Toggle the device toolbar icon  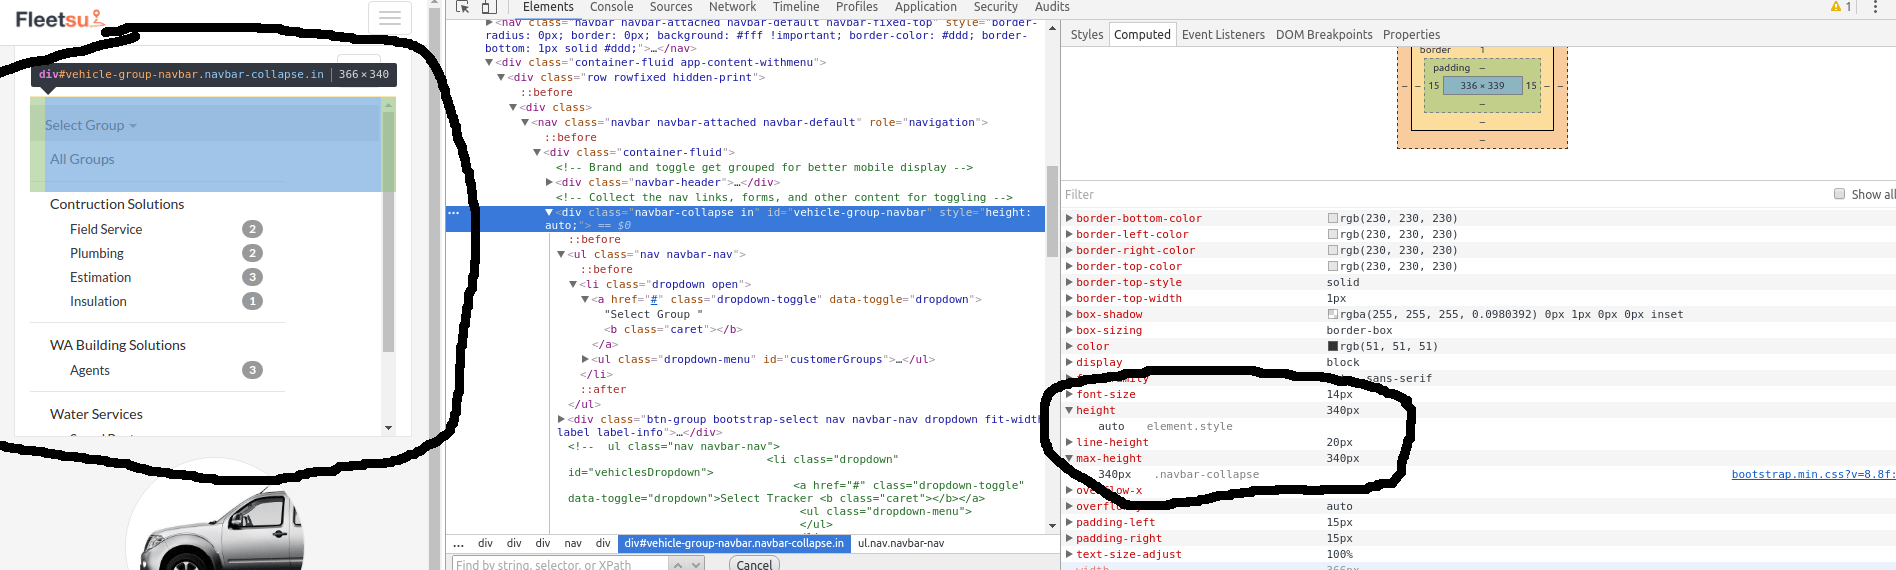tap(489, 7)
